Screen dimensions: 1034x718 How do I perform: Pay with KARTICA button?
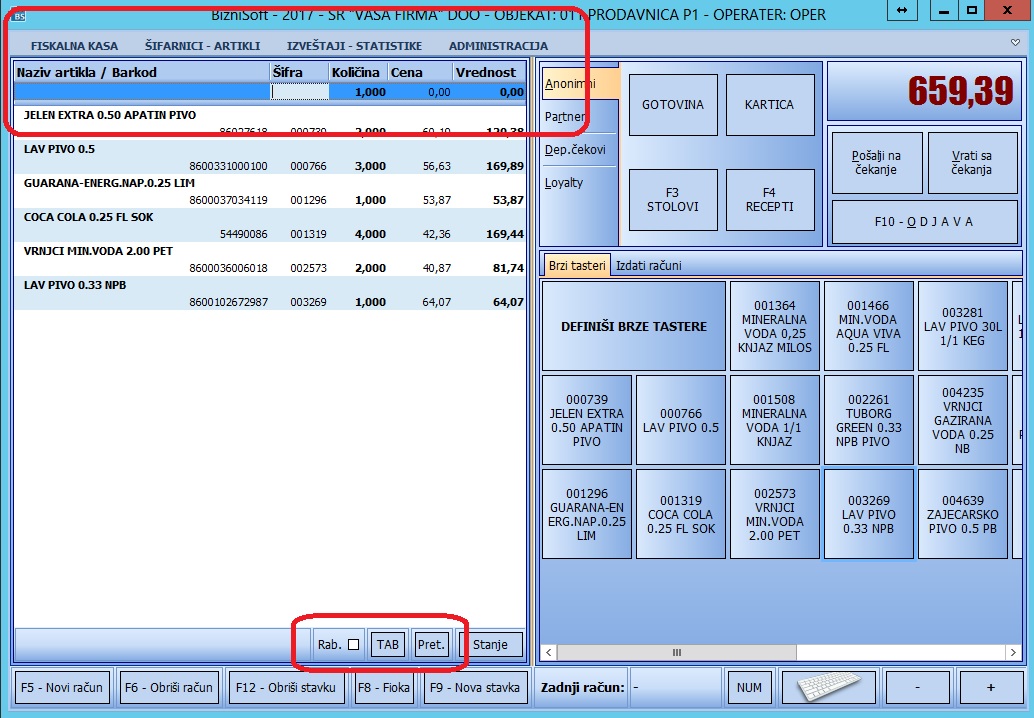[x=770, y=104]
